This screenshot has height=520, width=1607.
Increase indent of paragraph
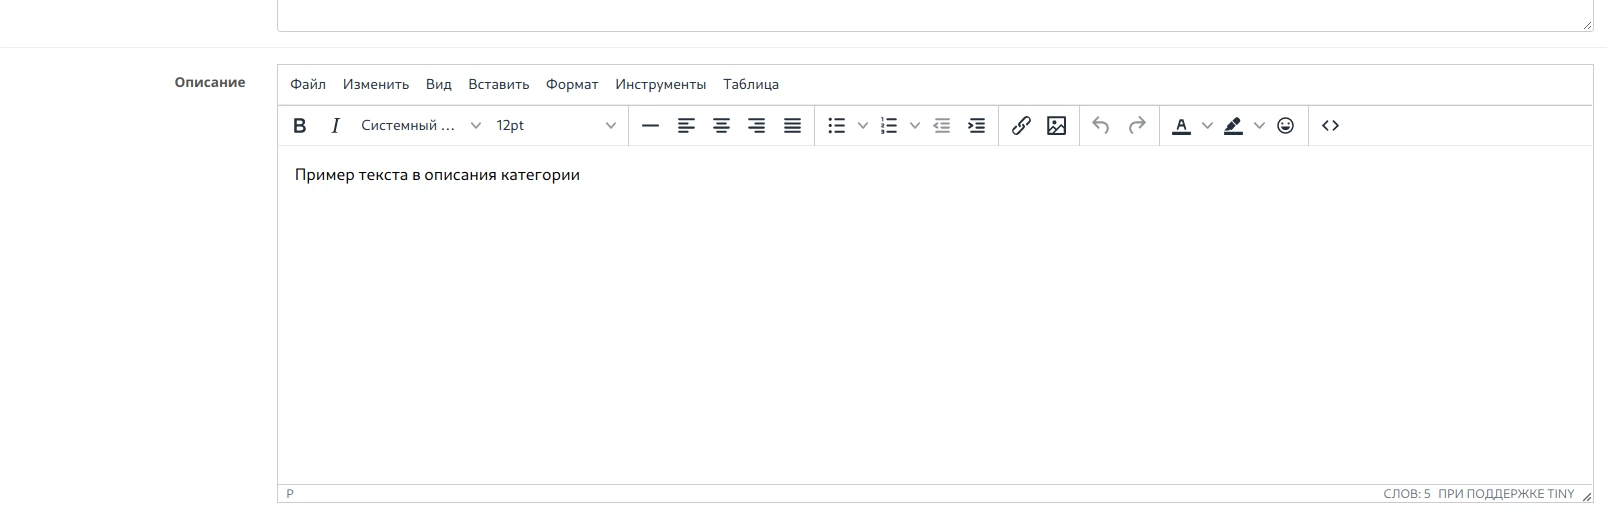coord(977,125)
